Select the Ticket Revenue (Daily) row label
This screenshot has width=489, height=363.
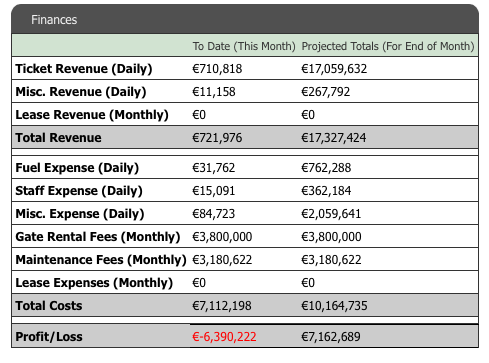point(84,69)
